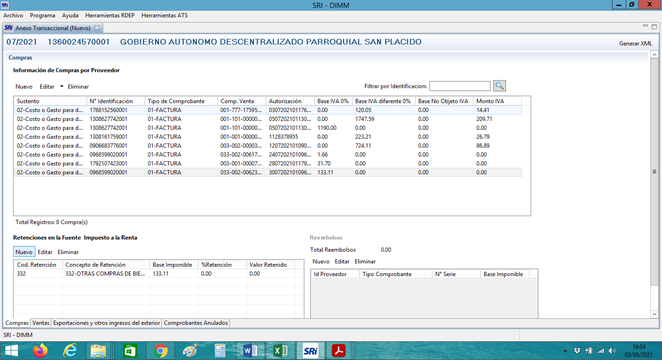Screen dimensions: 662x360
Task: Switch to the Comprobantes Anulados tab
Action: [195, 323]
